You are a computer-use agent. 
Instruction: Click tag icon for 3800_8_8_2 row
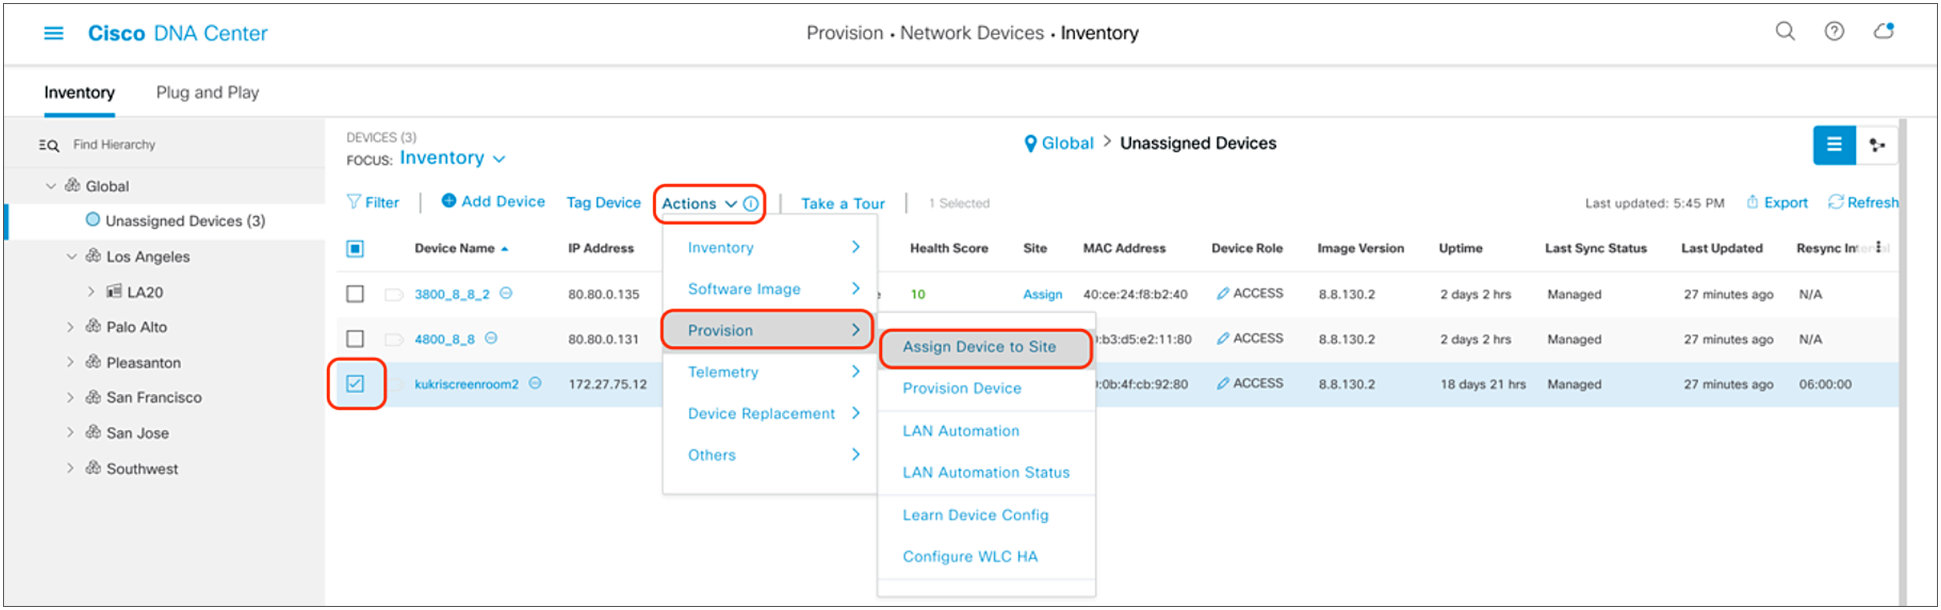click(394, 294)
